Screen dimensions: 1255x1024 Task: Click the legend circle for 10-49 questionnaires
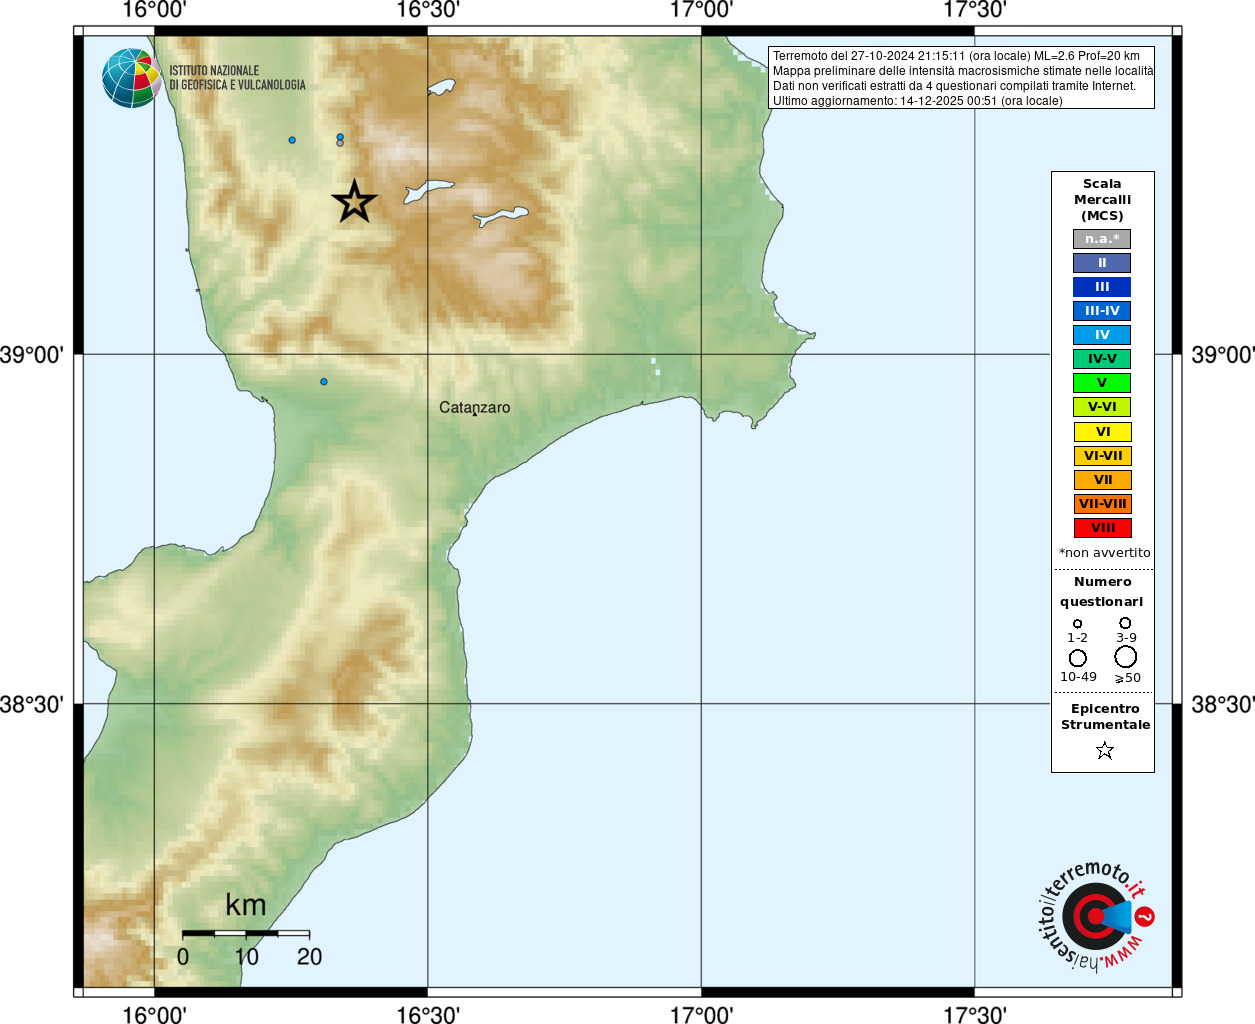tap(1077, 658)
